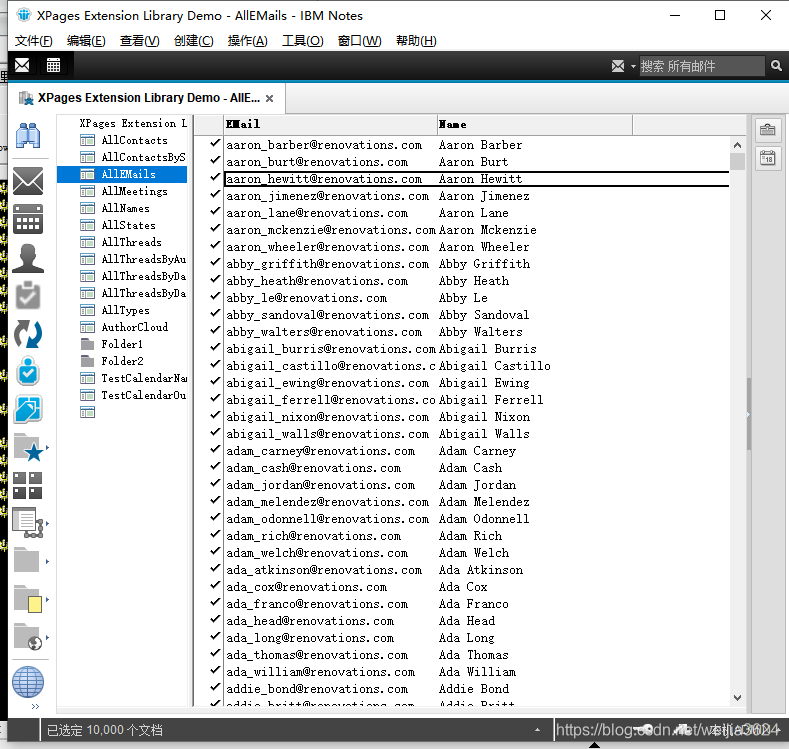This screenshot has width=789, height=749.
Task: Expand arrow beside globe folder icon
Action: 47,637
